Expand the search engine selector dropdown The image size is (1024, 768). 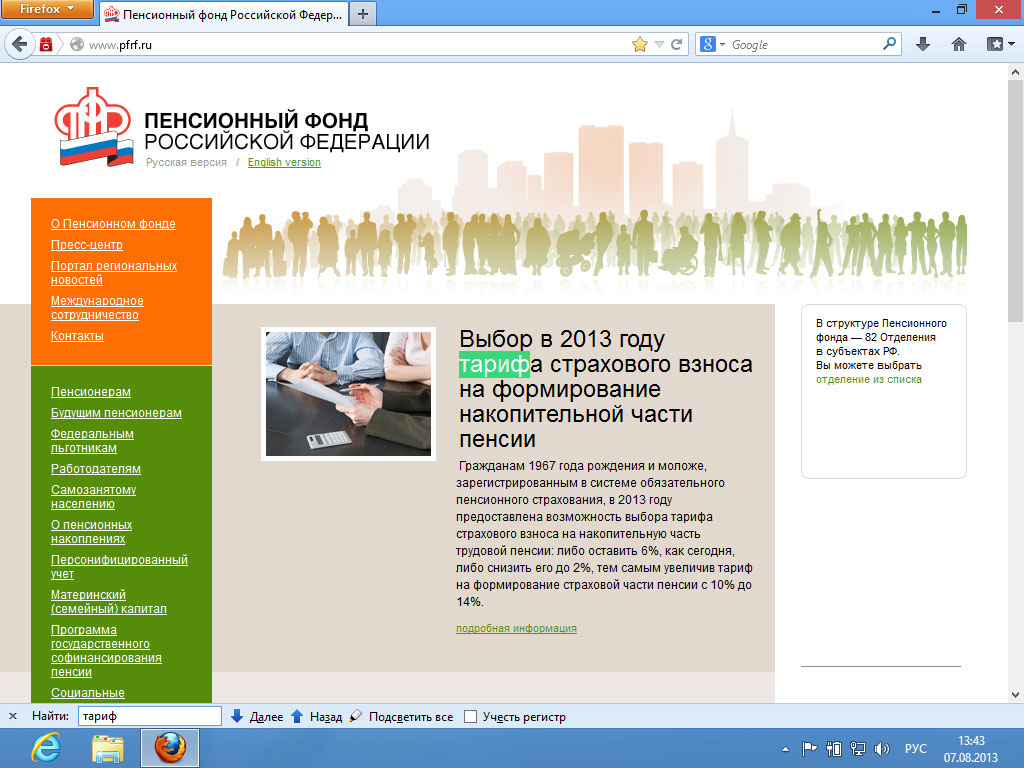(712, 44)
